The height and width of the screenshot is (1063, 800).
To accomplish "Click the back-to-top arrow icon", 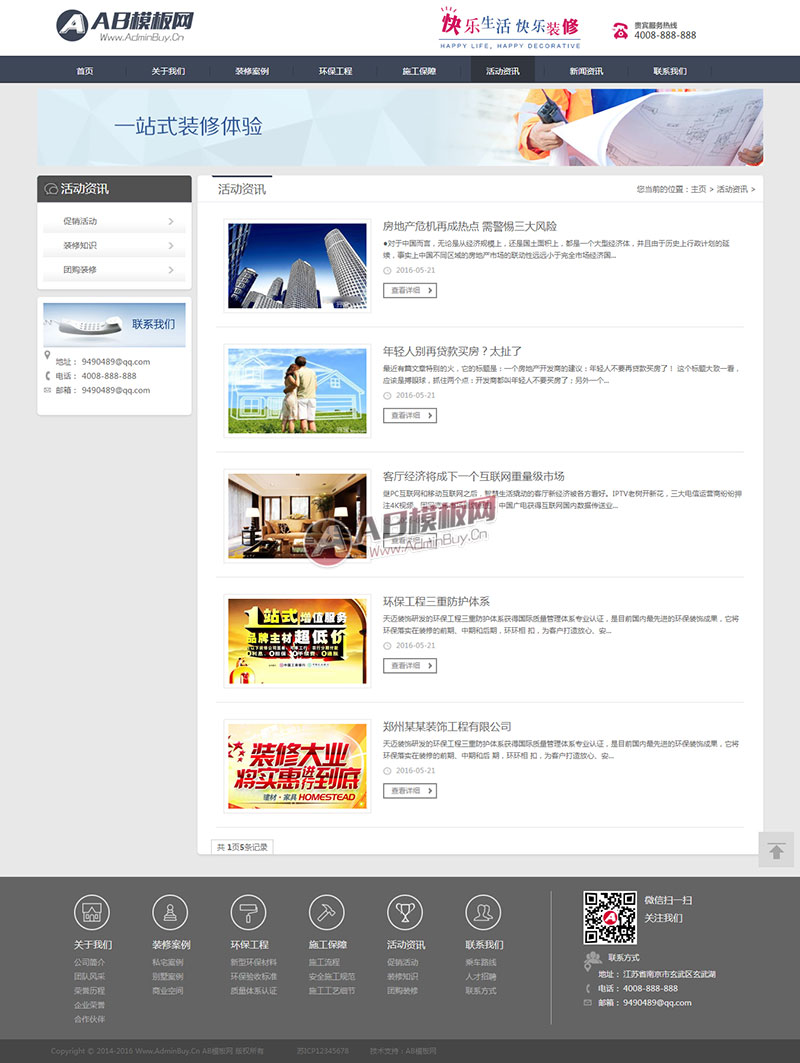I will point(776,849).
